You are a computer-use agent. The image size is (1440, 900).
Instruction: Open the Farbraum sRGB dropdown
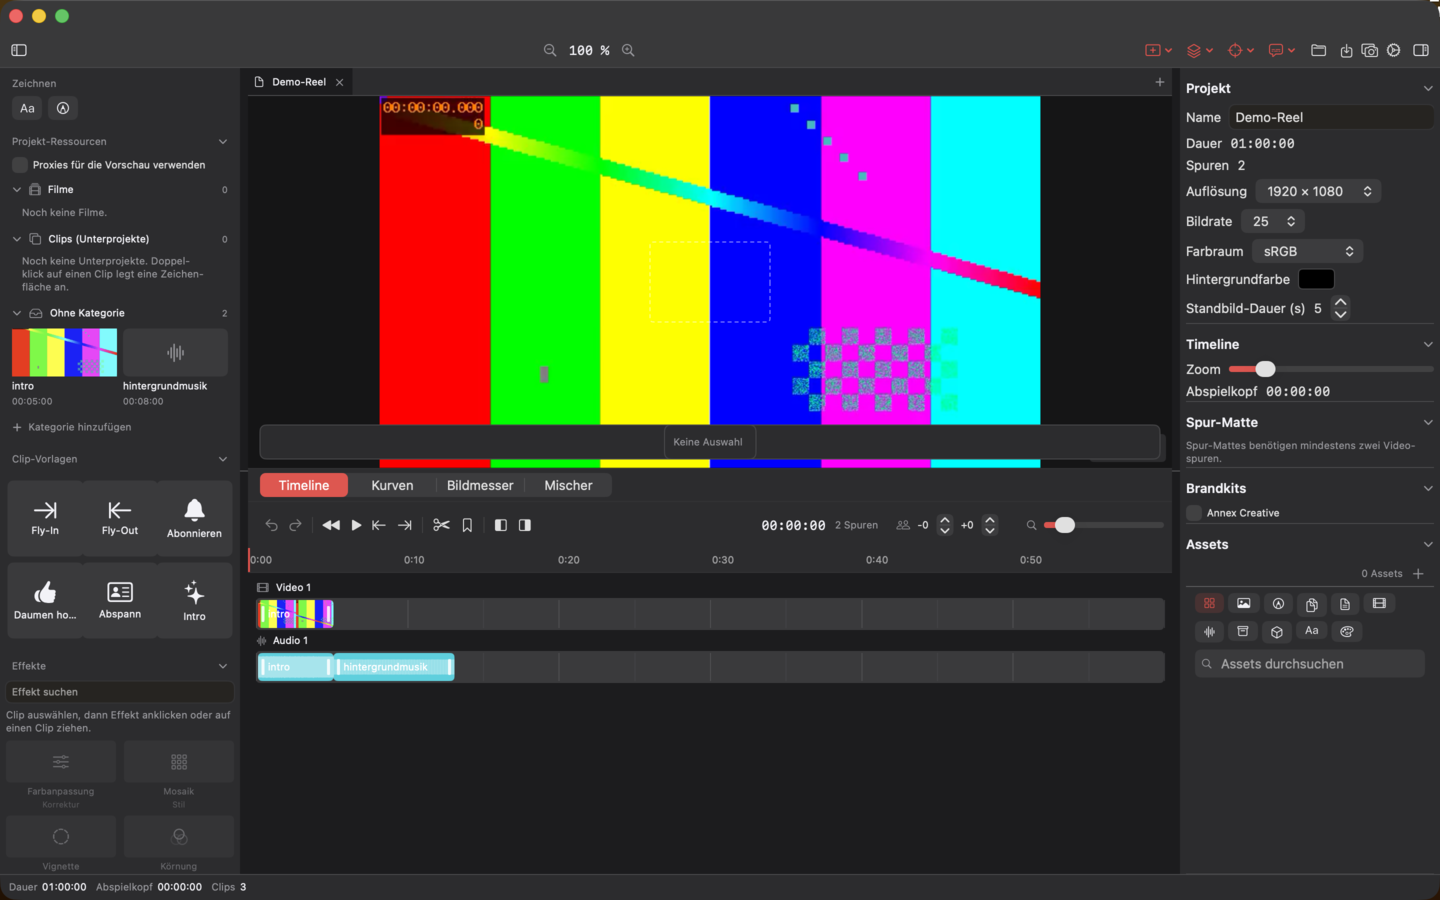[1307, 251]
